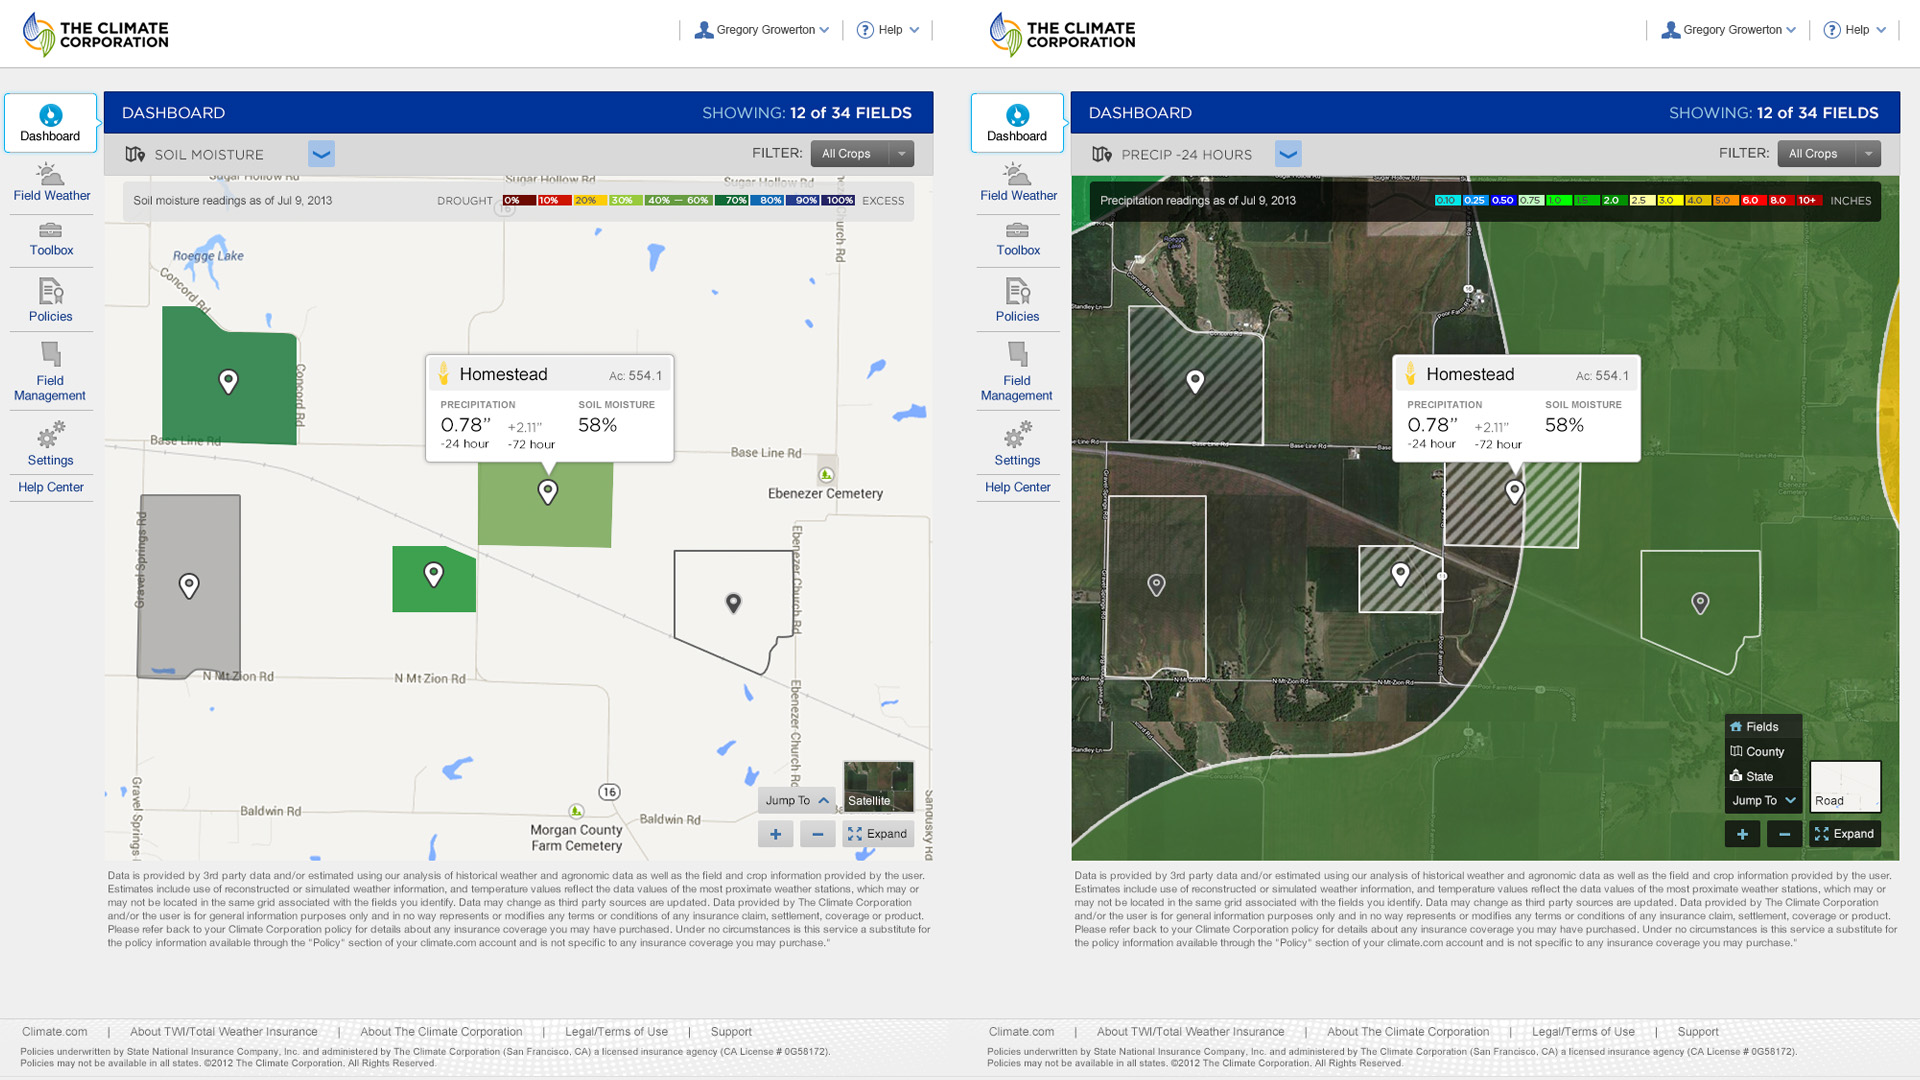The height and width of the screenshot is (1080, 1920).
Task: Open the All Crops filter on left dashboard
Action: pyautogui.click(x=862, y=154)
